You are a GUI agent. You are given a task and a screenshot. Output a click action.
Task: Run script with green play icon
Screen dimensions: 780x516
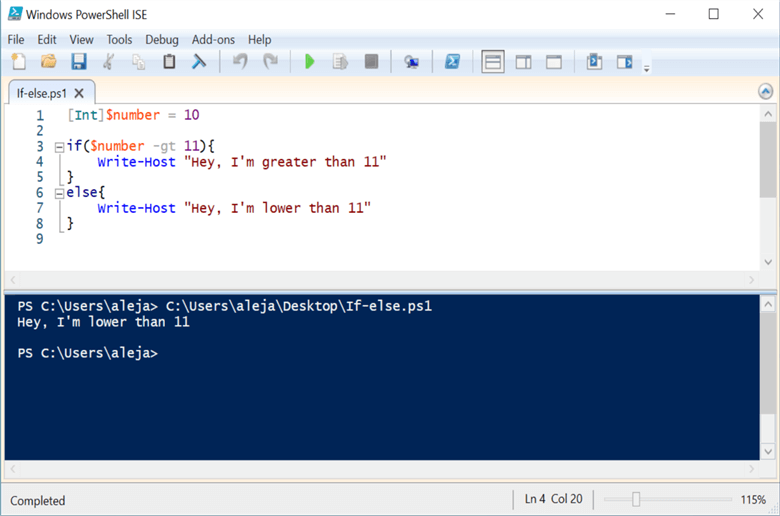(309, 62)
